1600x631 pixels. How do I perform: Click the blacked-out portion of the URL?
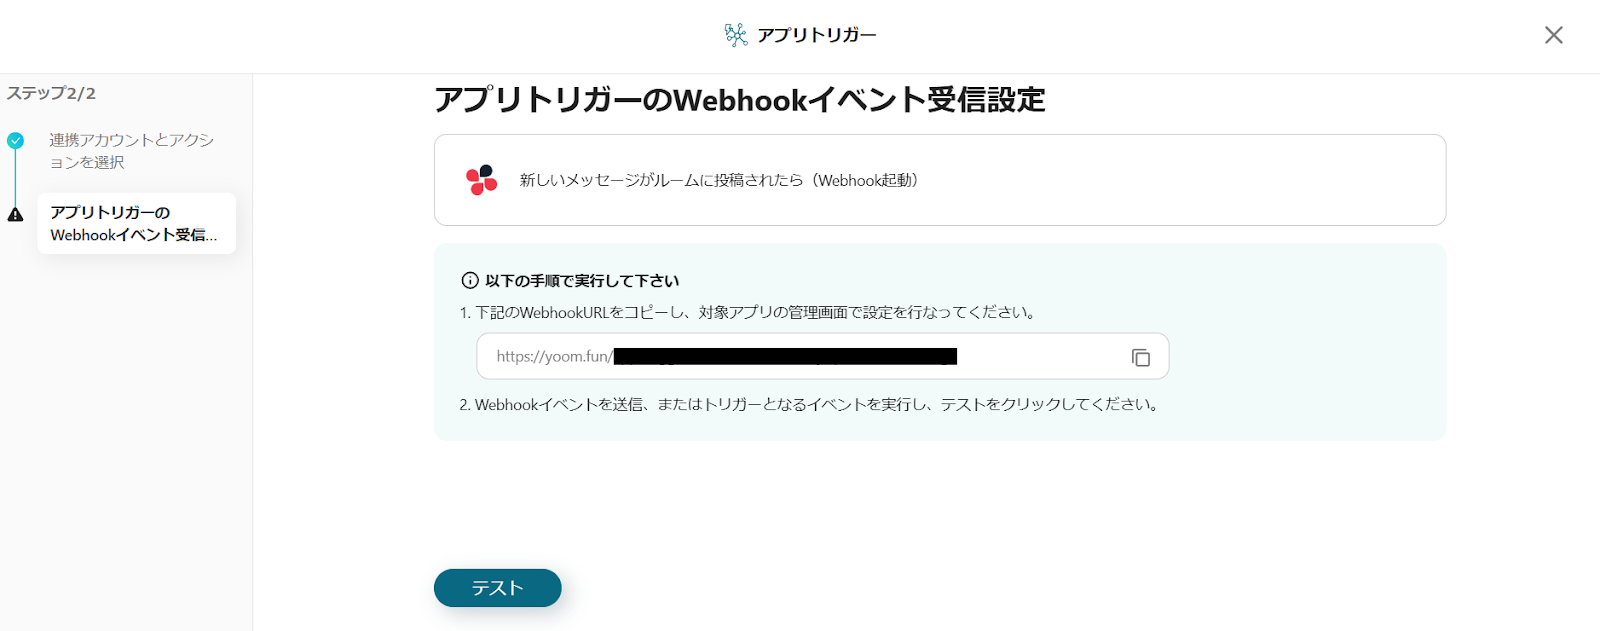pyautogui.click(x=785, y=356)
